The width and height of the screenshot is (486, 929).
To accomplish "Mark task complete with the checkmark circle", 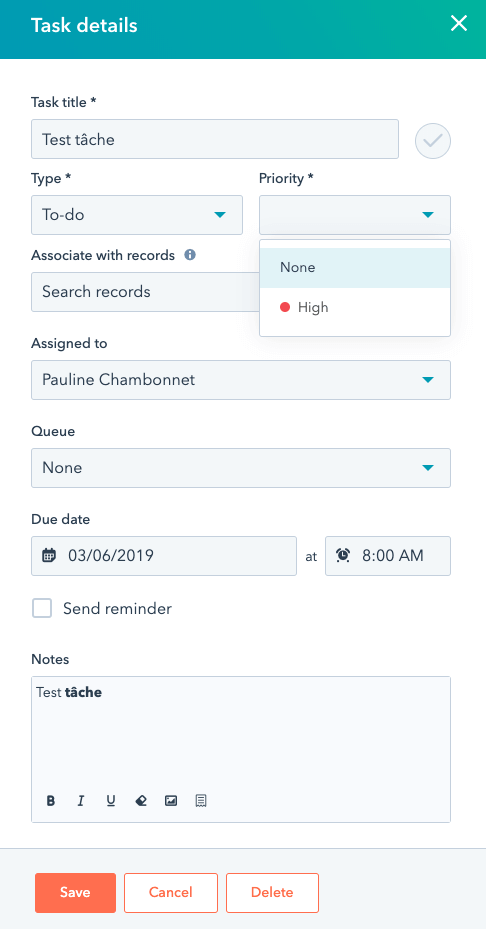I will (x=433, y=141).
